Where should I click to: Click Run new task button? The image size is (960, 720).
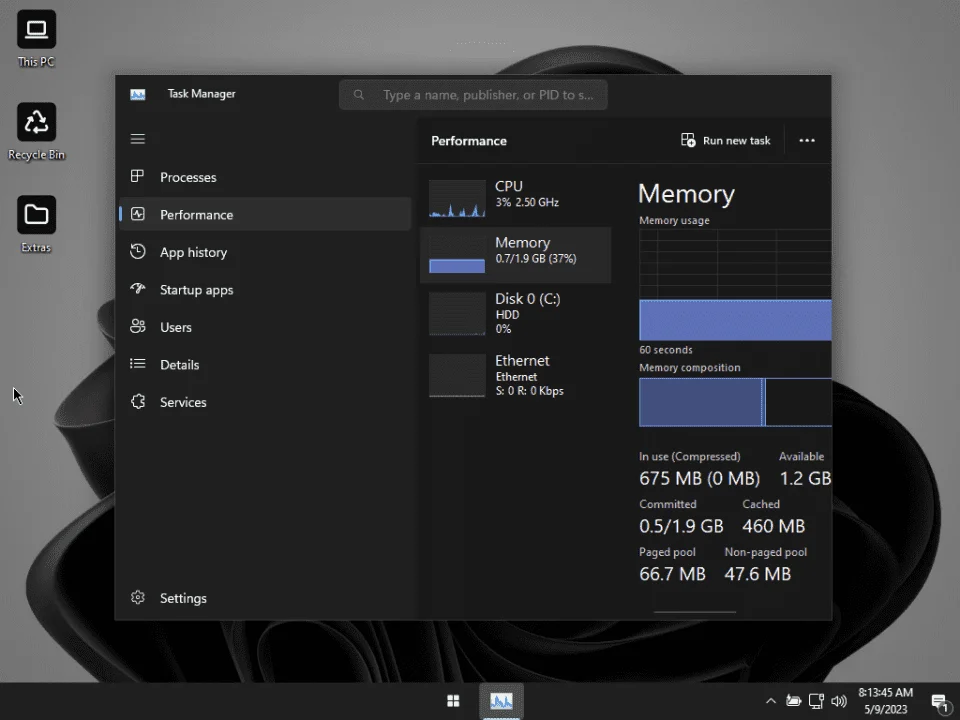click(726, 140)
